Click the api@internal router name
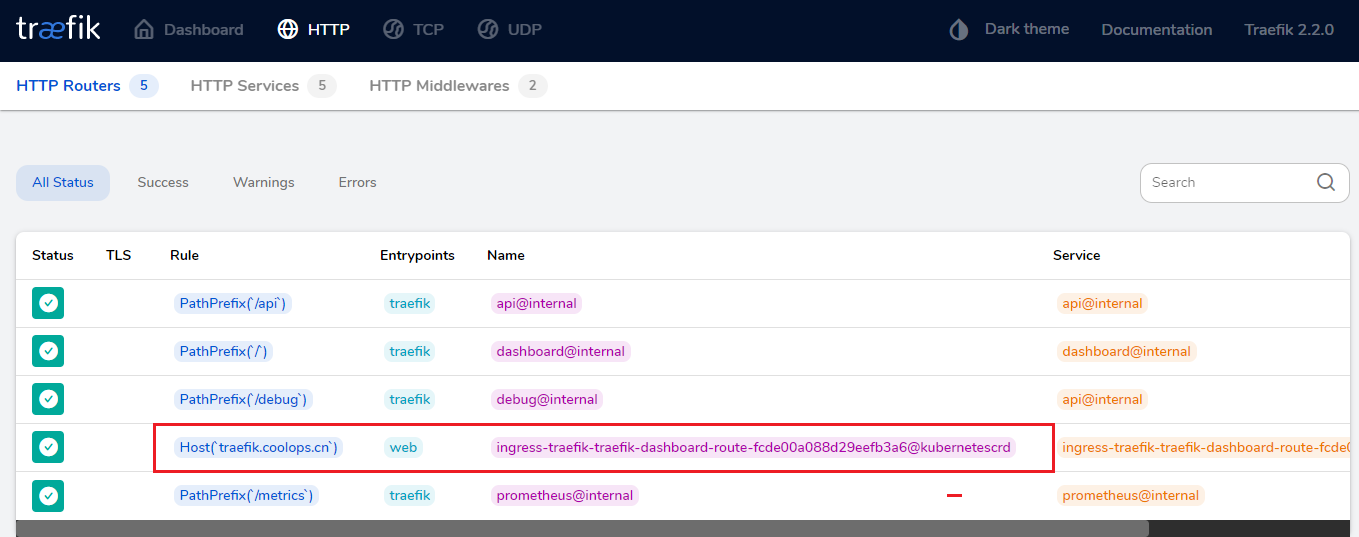The width and height of the screenshot is (1359, 537). [x=536, y=303]
